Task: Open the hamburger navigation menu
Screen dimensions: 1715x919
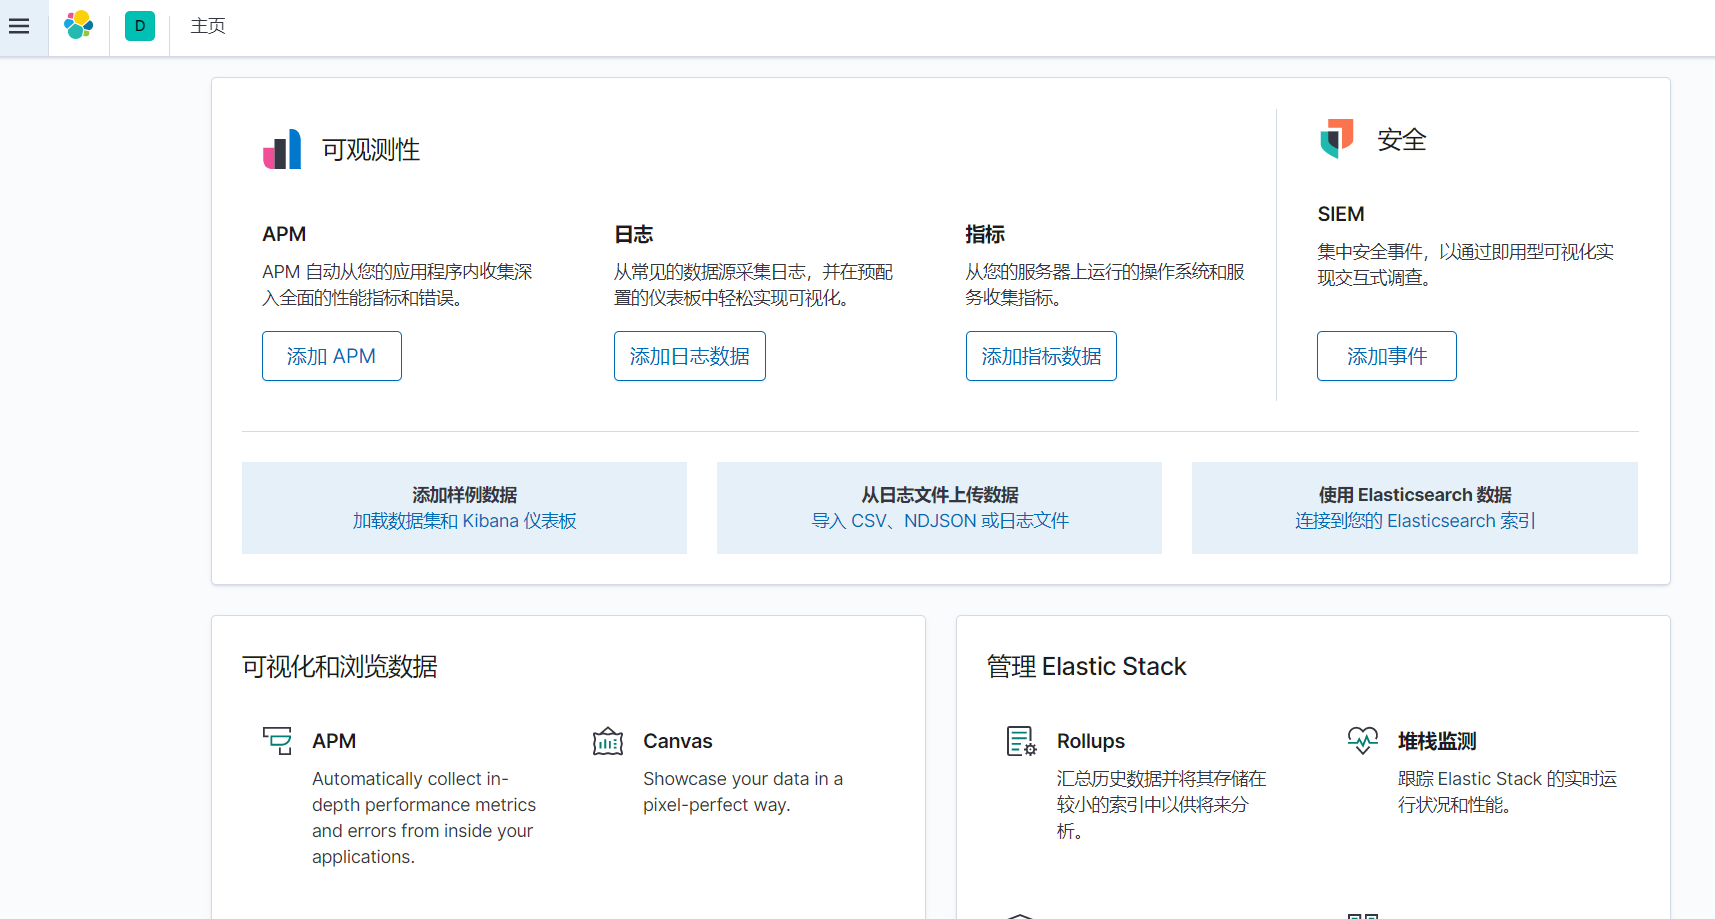Action: pyautogui.click(x=19, y=26)
